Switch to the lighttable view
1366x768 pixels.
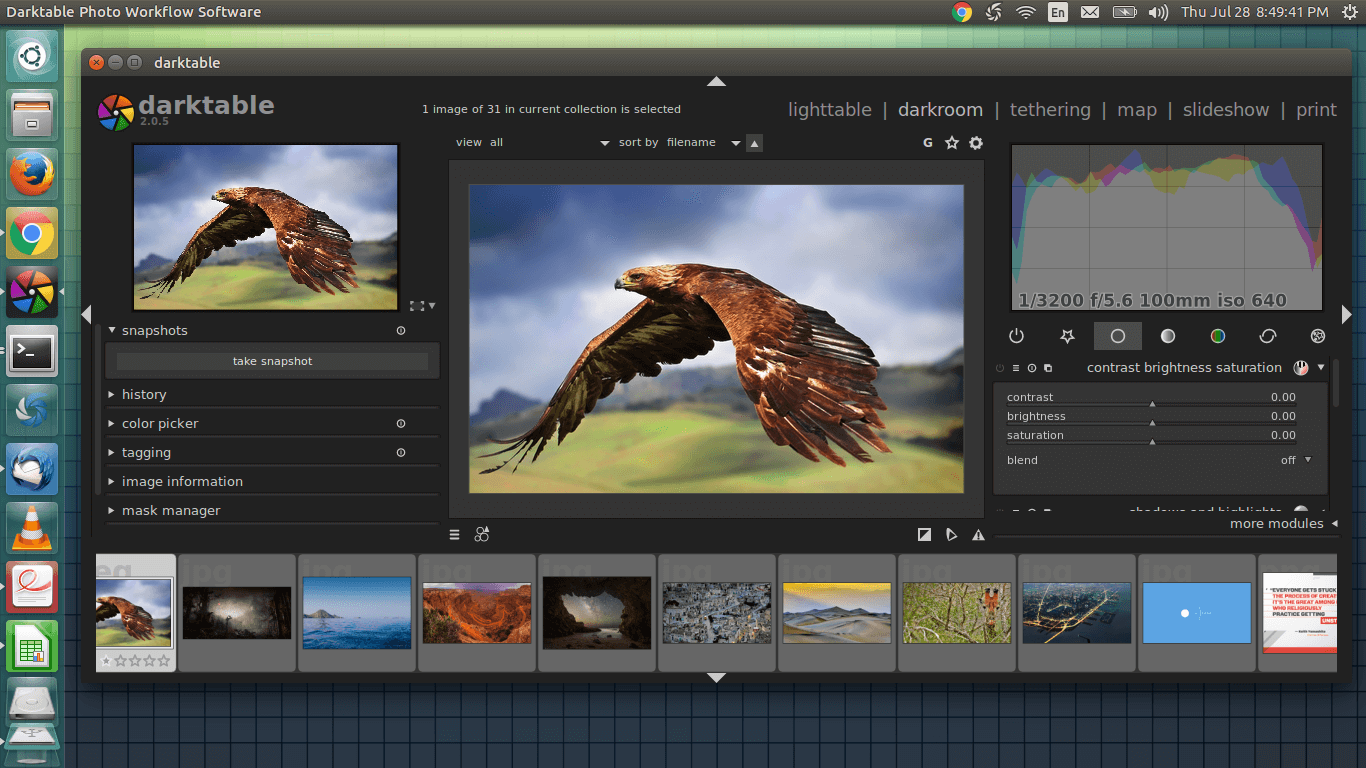click(829, 110)
